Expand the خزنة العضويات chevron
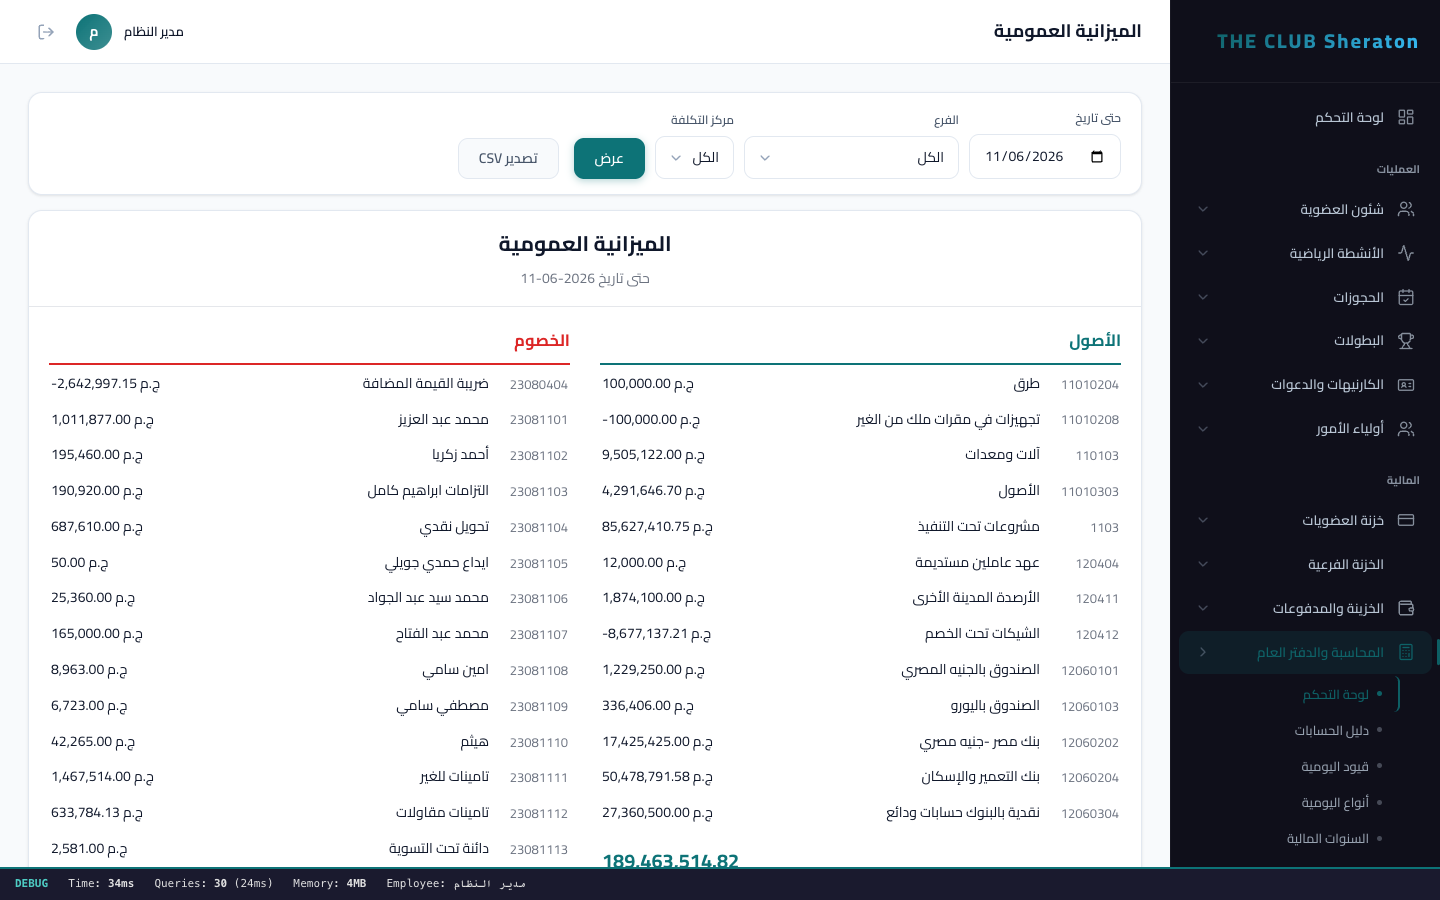The image size is (1440, 900). pyautogui.click(x=1203, y=520)
